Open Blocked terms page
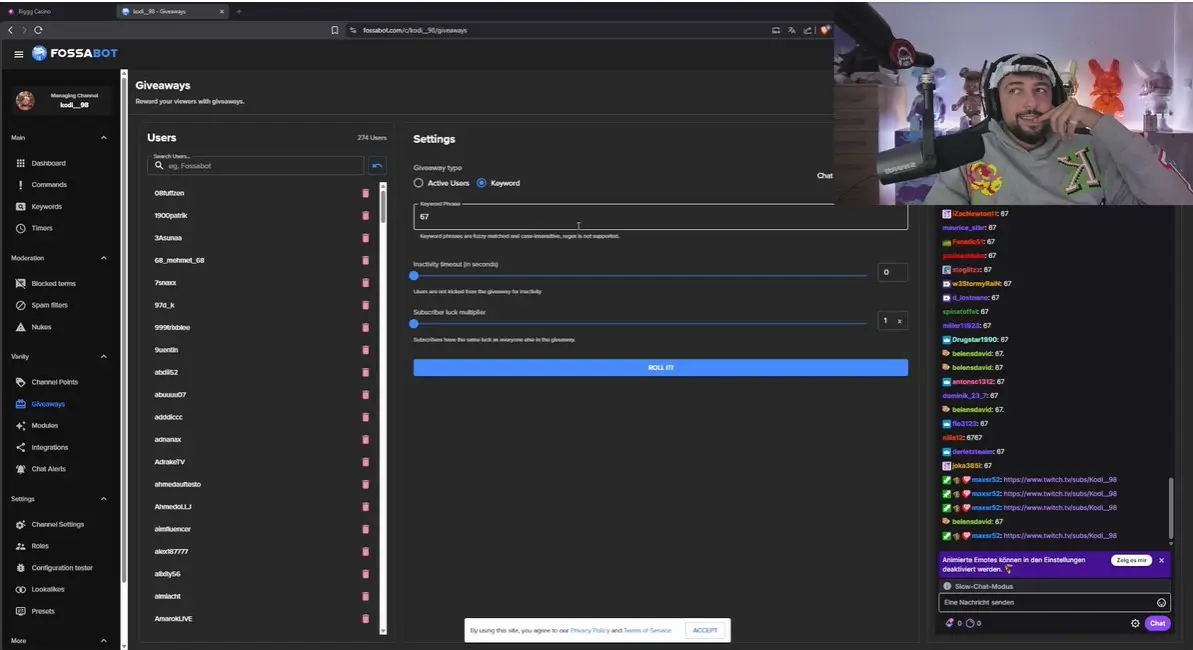This screenshot has width=1193, height=650. (x=53, y=283)
